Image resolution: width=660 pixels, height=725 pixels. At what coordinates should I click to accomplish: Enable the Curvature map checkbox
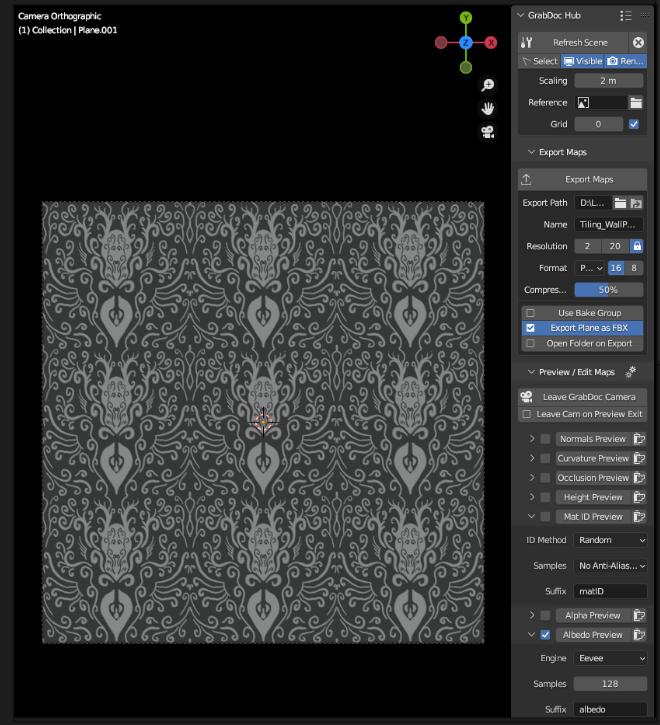[545, 458]
